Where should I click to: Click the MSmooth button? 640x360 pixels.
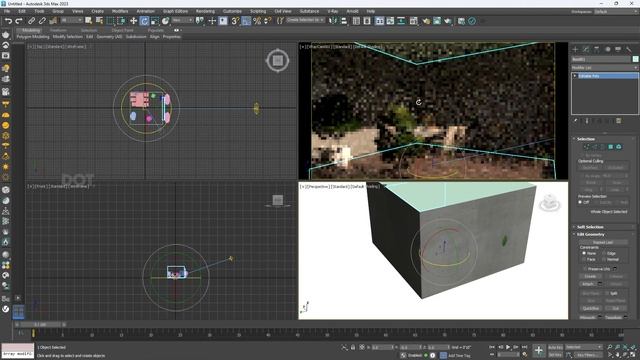click(x=588, y=317)
